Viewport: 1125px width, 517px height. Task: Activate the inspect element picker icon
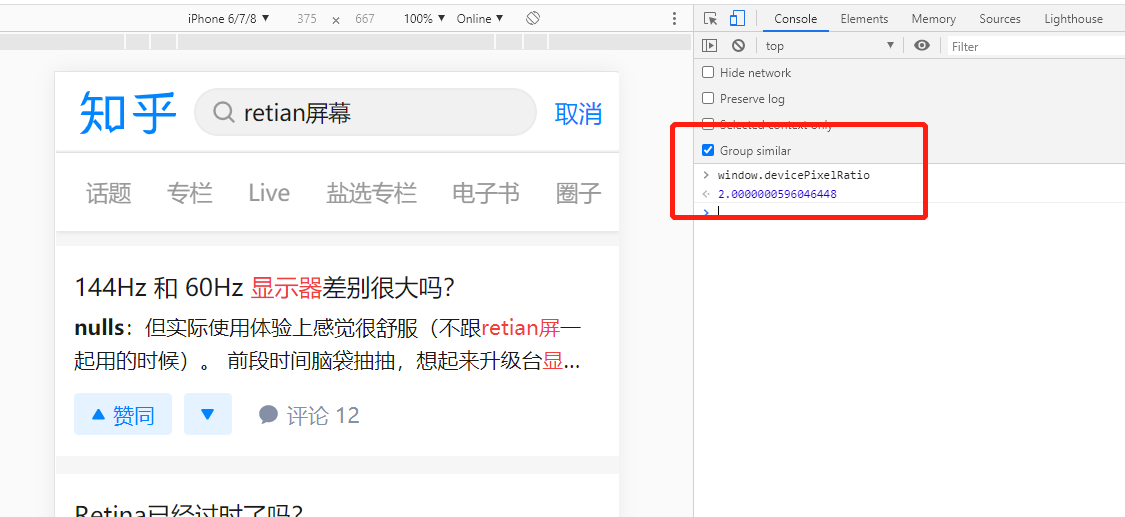(x=710, y=19)
